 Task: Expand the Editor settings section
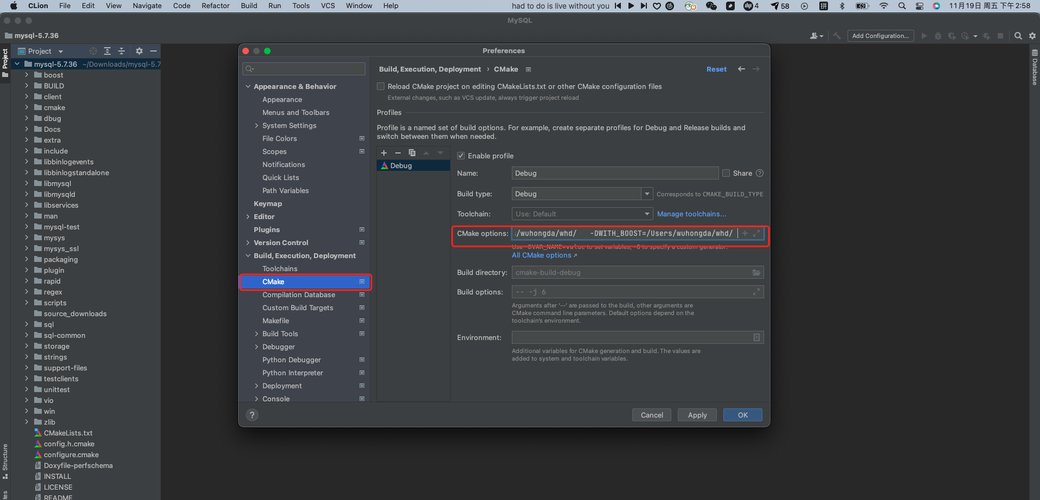248,217
